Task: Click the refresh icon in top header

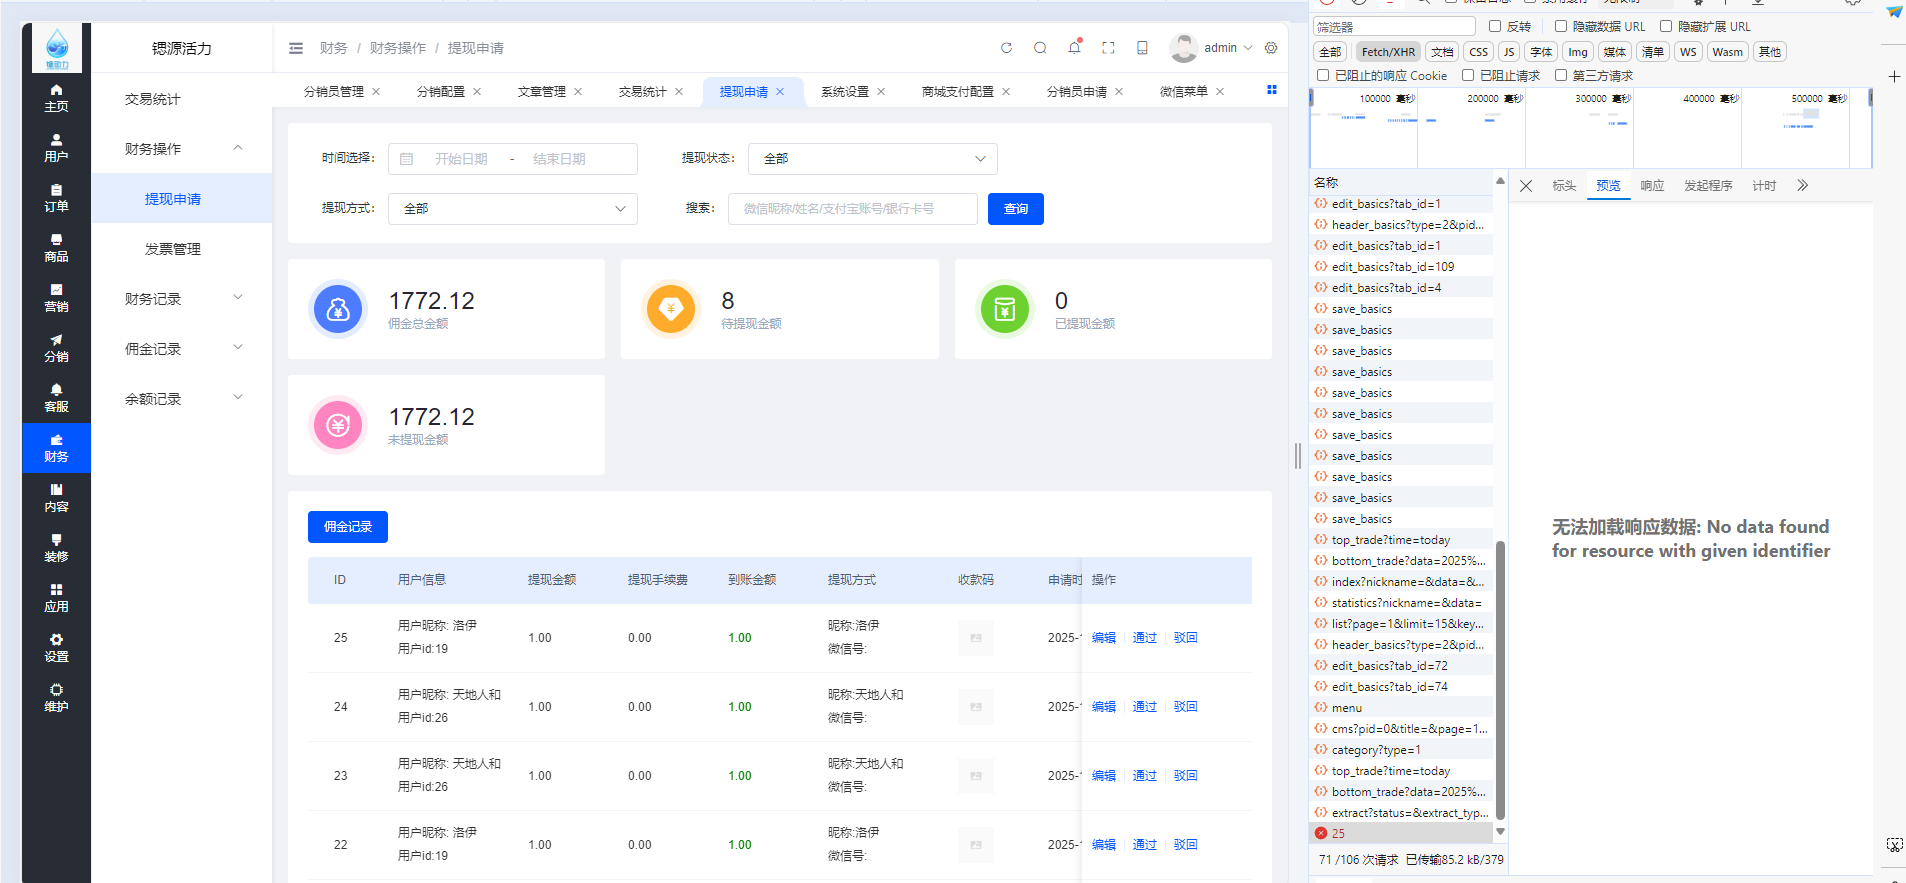Action: (x=1006, y=48)
